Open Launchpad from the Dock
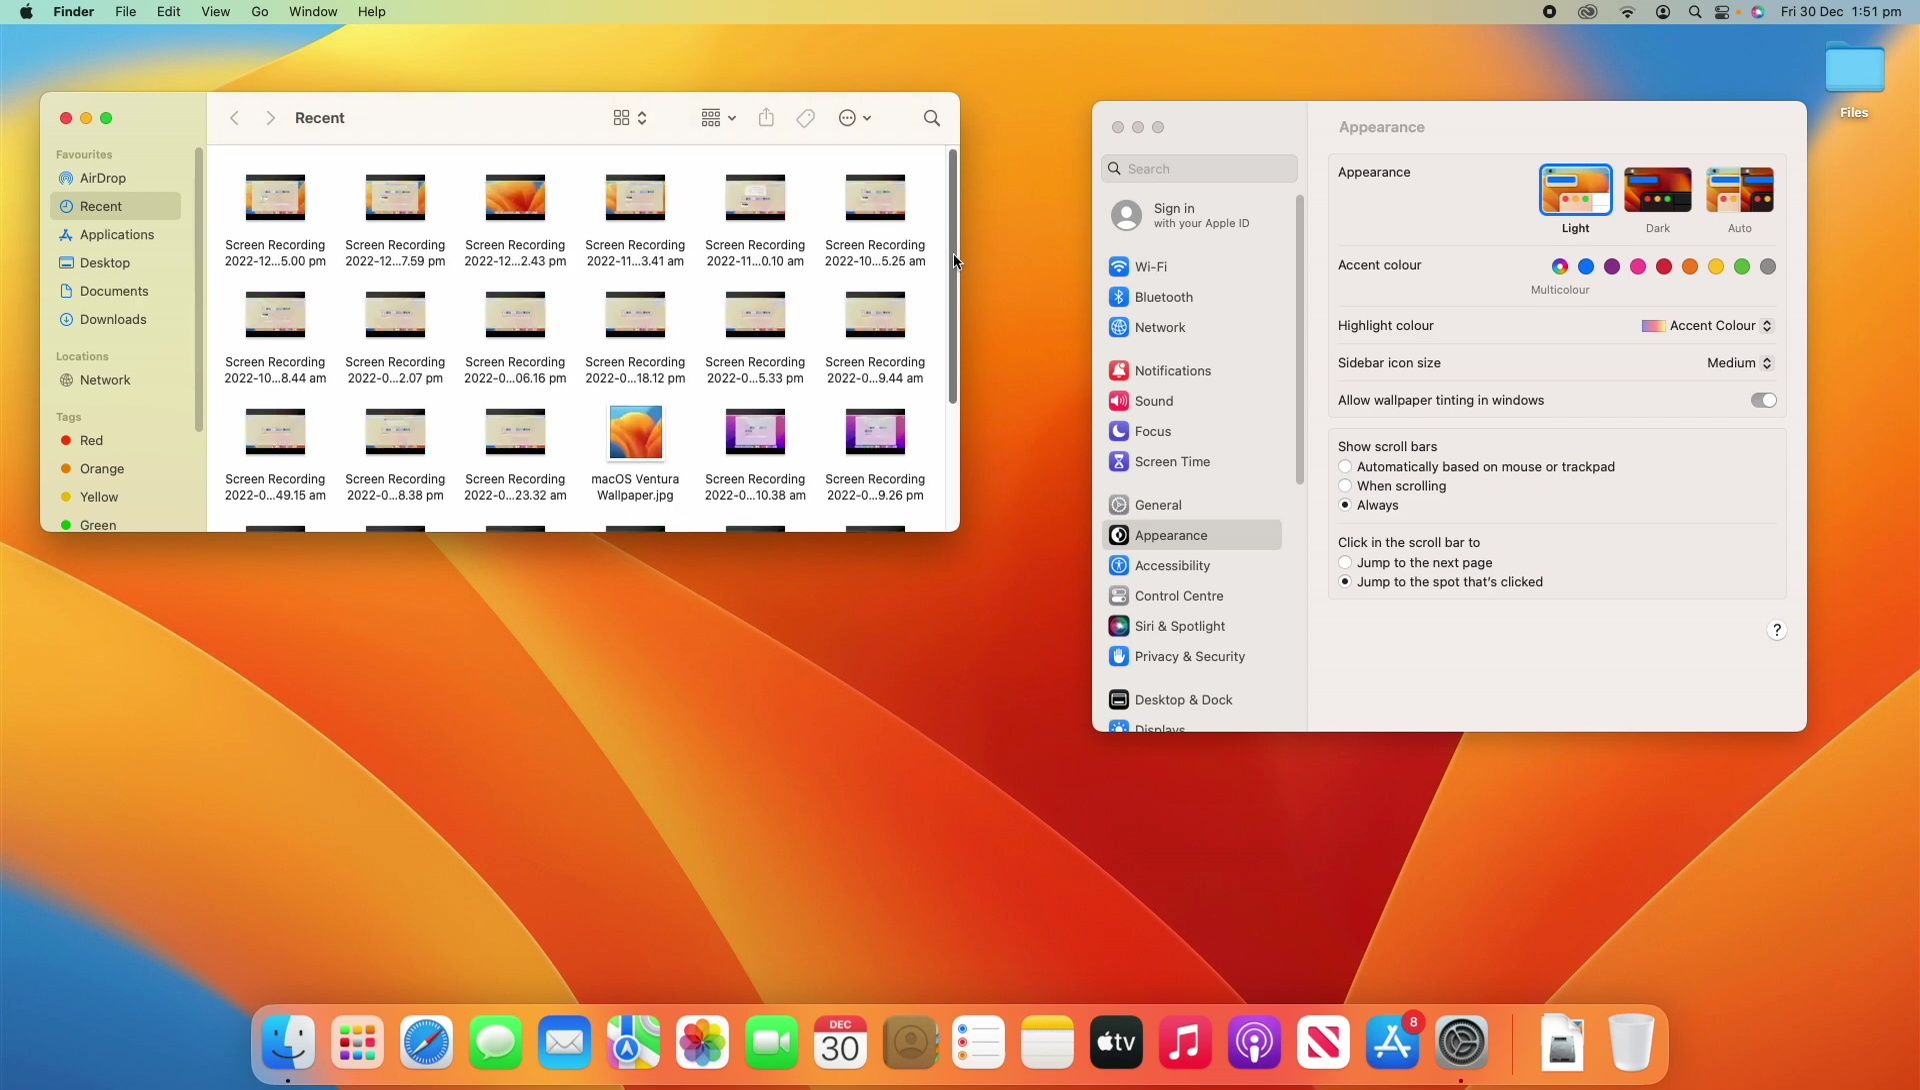The image size is (1920, 1090). tap(358, 1043)
